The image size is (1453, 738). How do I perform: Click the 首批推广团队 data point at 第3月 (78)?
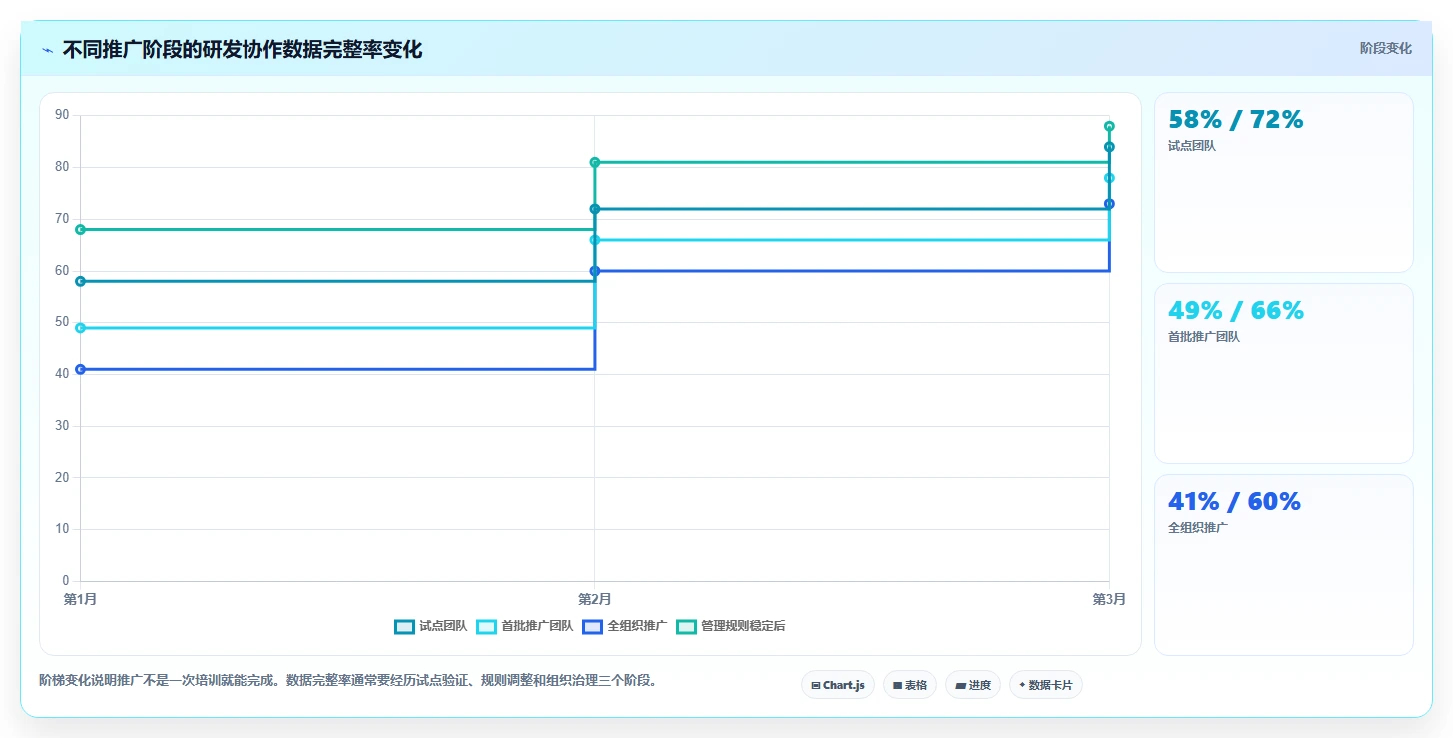(x=1109, y=178)
